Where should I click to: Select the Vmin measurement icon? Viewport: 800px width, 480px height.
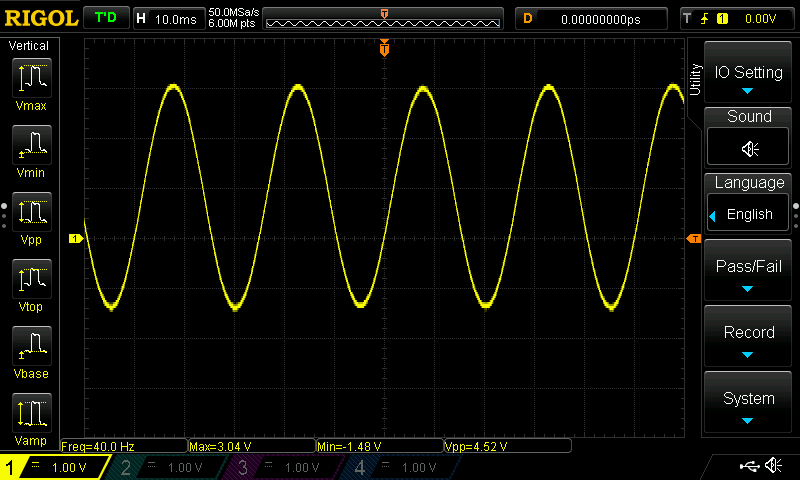coord(32,144)
